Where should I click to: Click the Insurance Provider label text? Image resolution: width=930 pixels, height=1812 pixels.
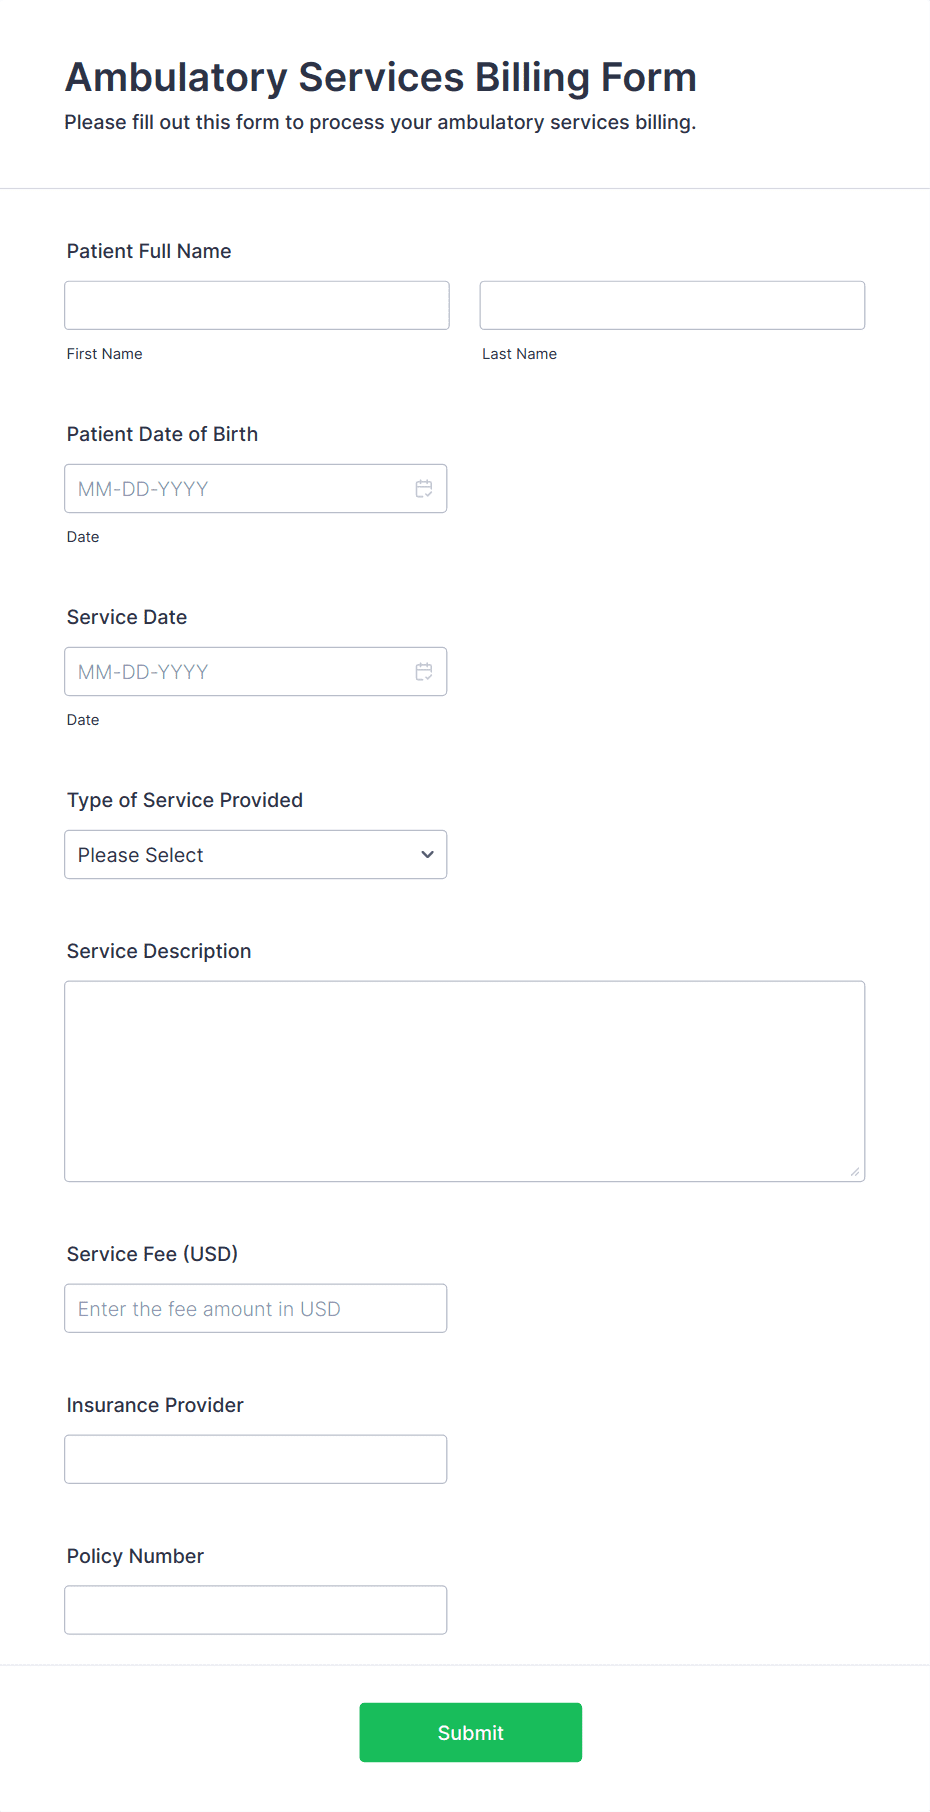click(x=155, y=1405)
